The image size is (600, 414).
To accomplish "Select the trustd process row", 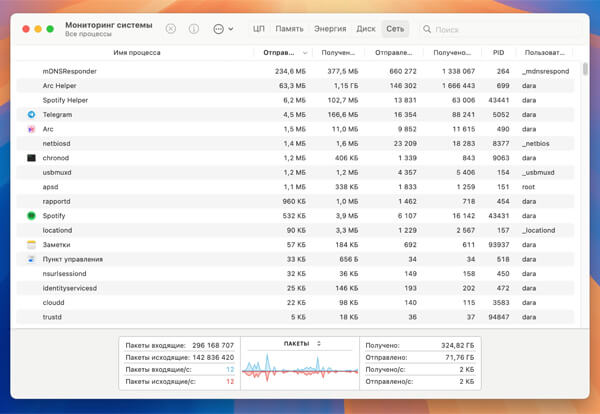I will (295, 317).
